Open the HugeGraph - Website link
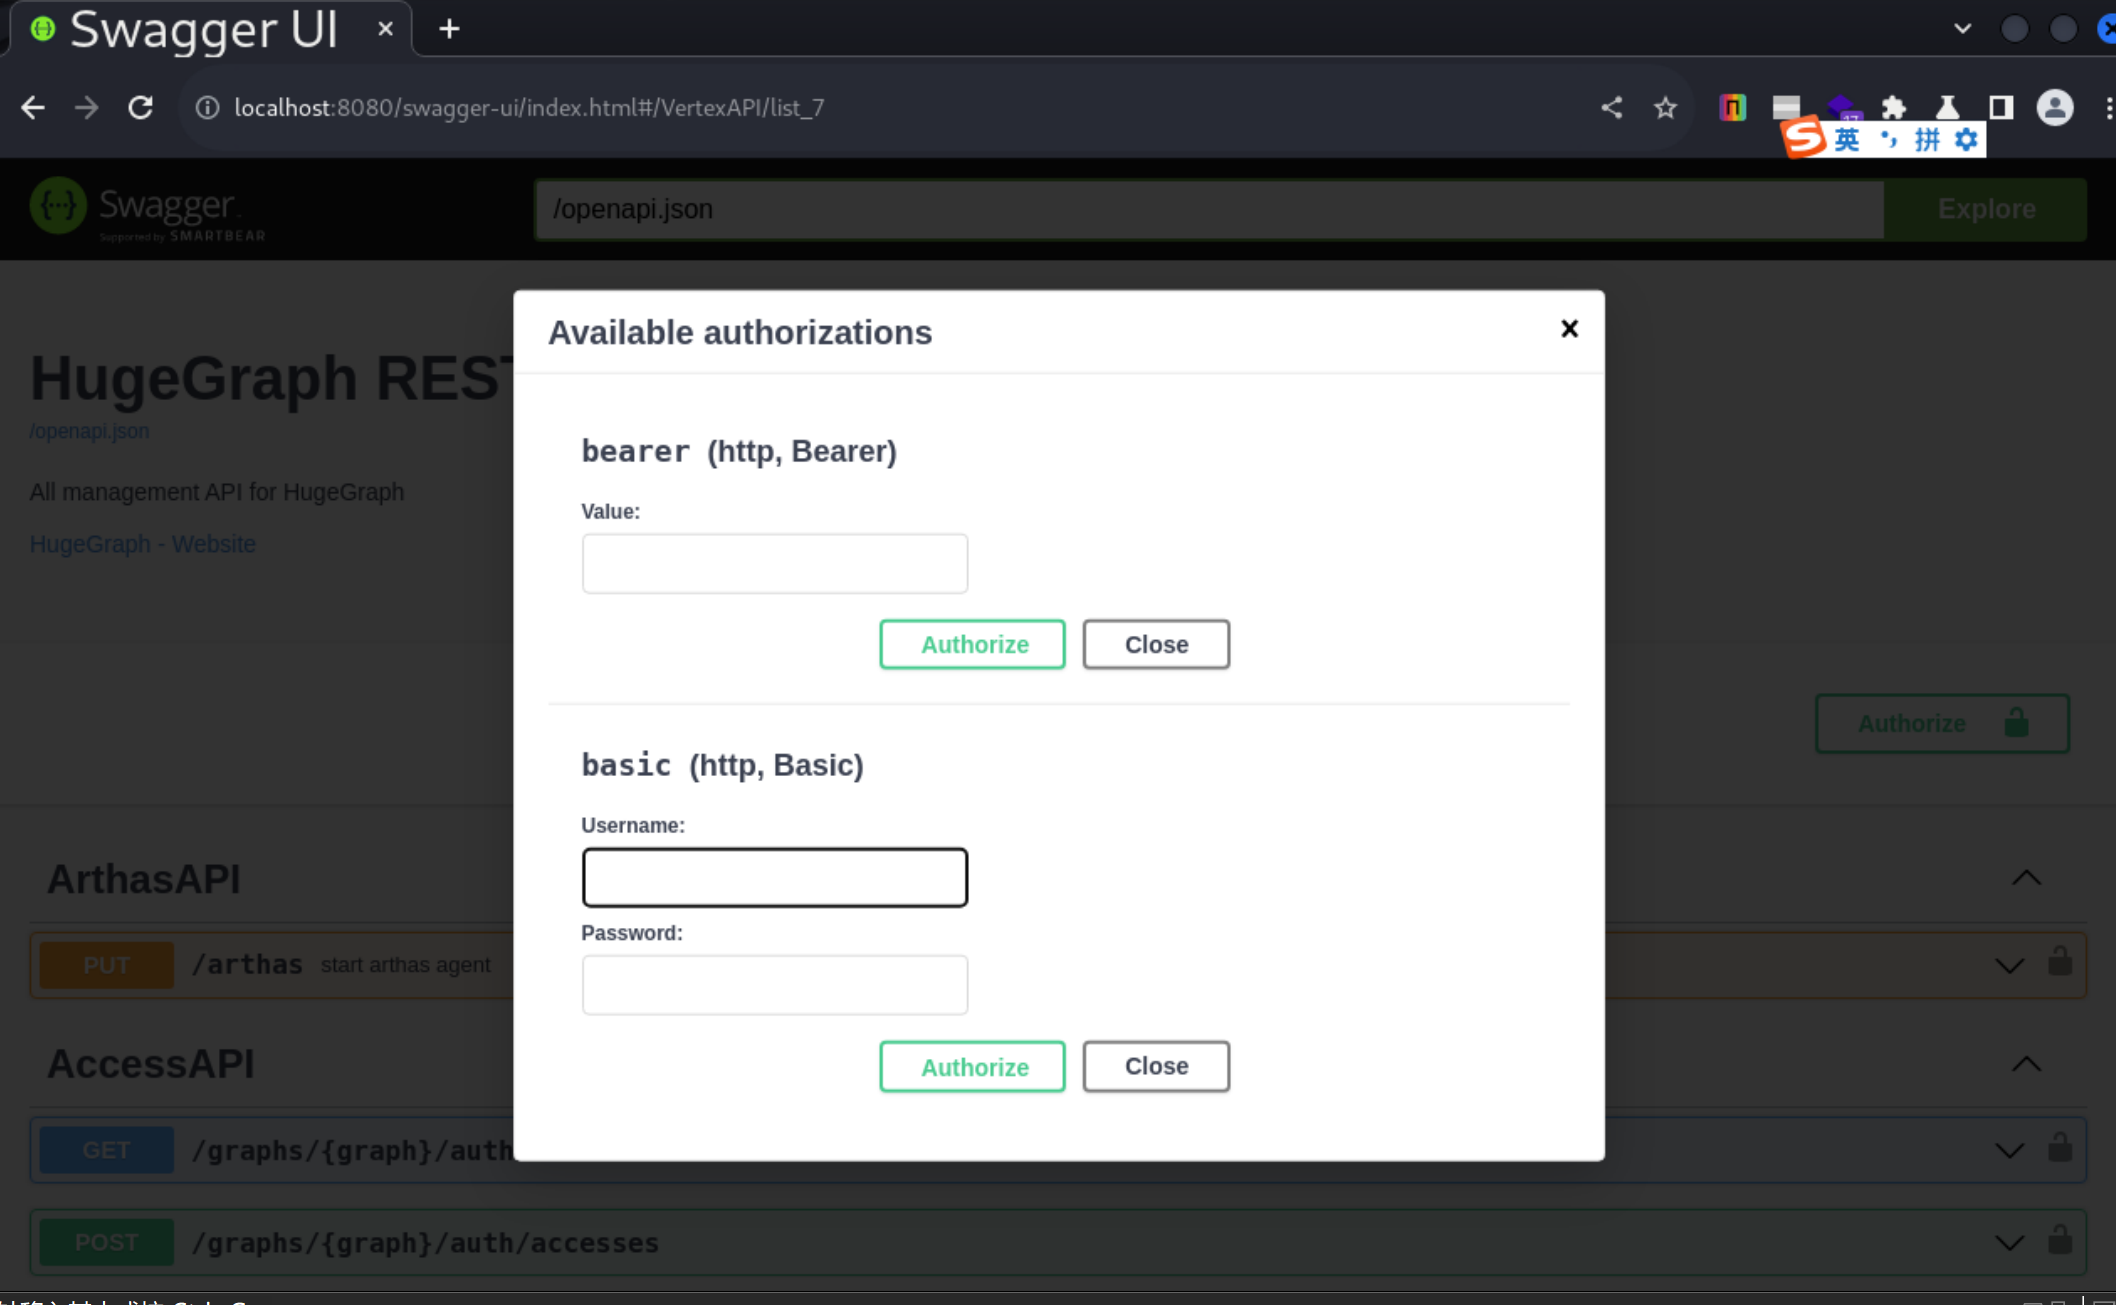2116x1305 pixels. (x=142, y=543)
